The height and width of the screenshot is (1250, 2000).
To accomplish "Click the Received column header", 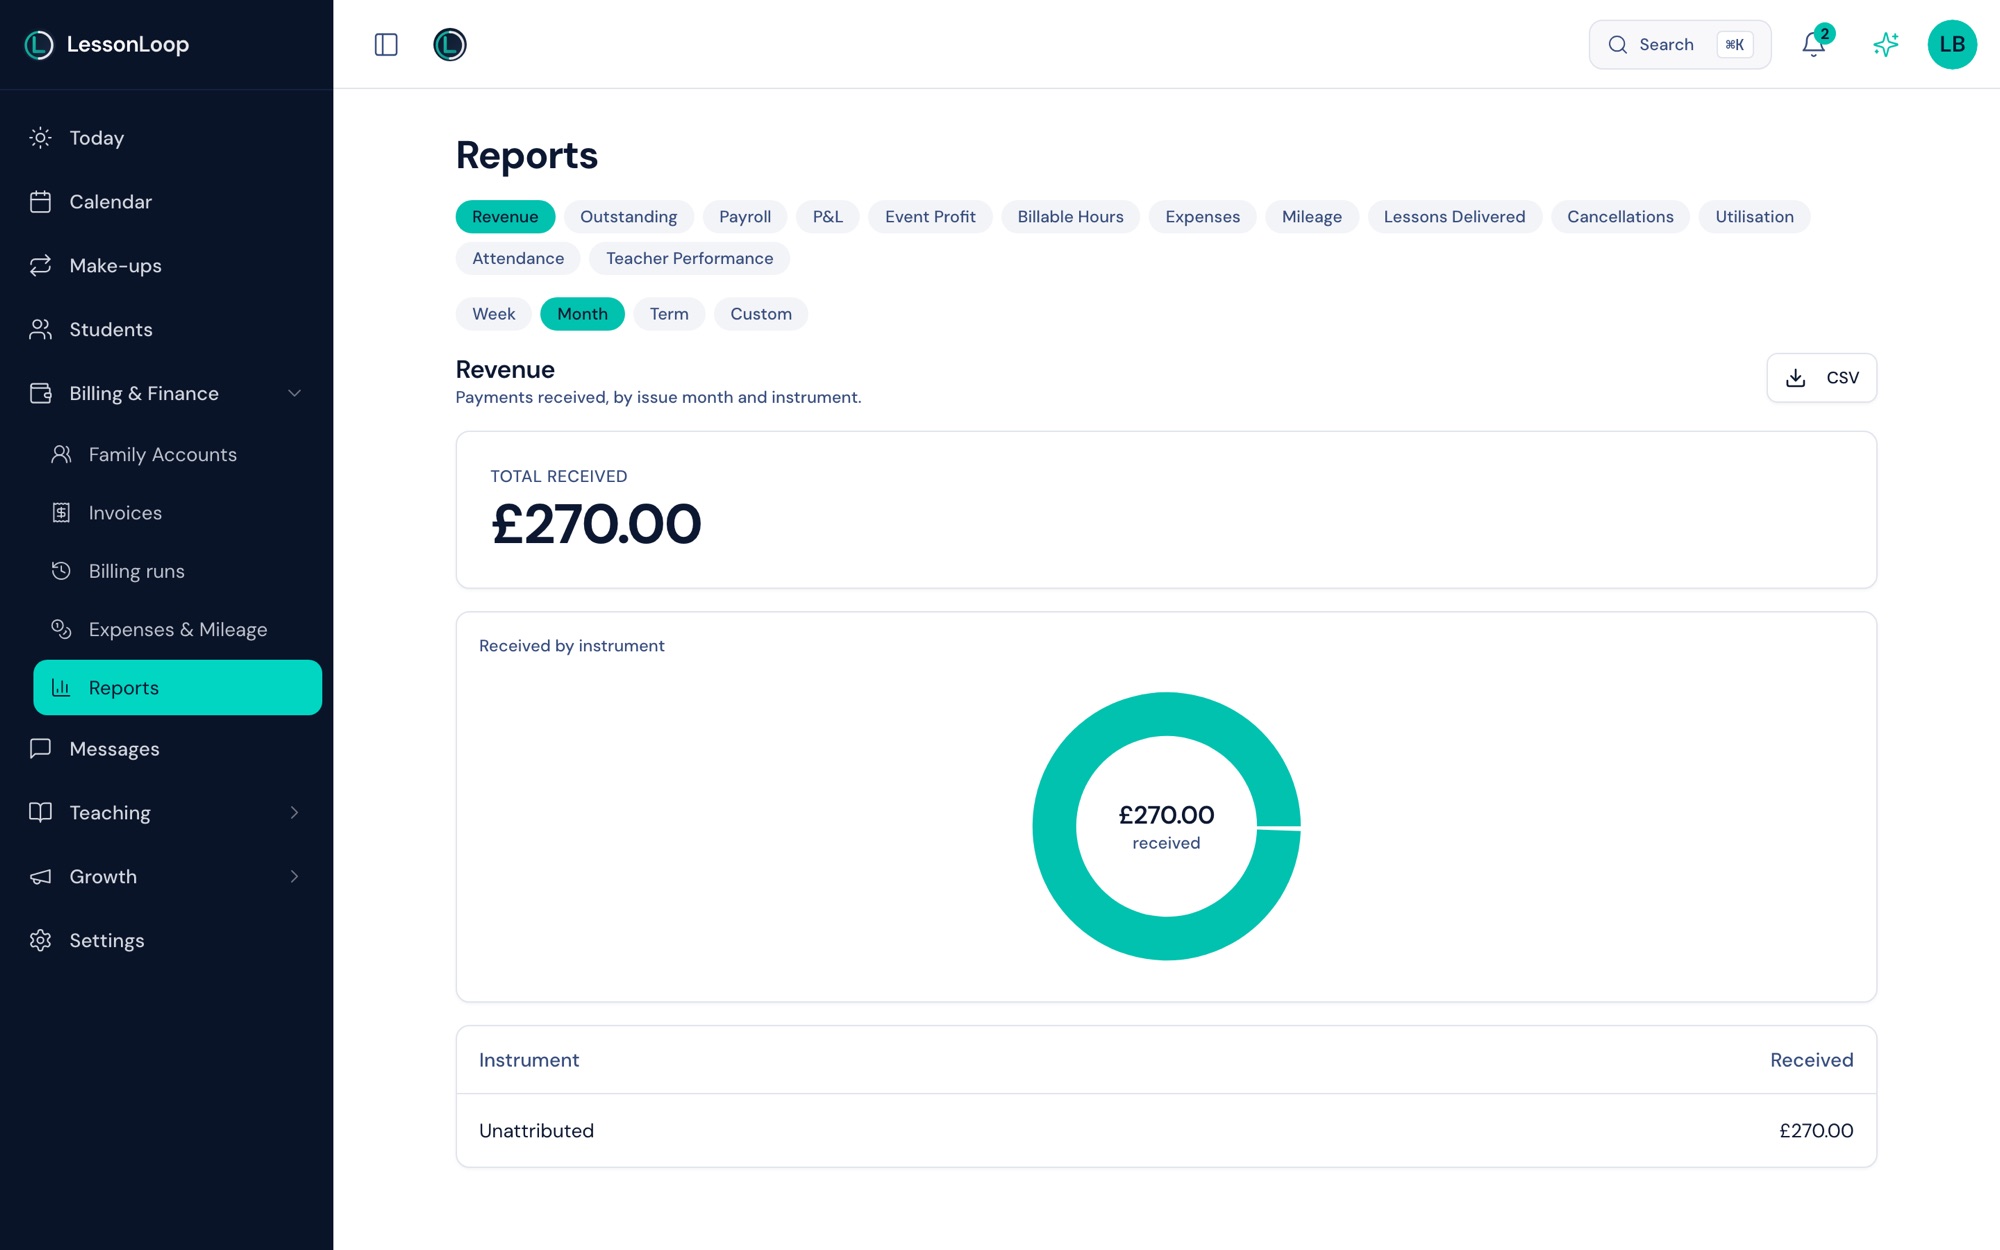I will click(x=1811, y=1060).
